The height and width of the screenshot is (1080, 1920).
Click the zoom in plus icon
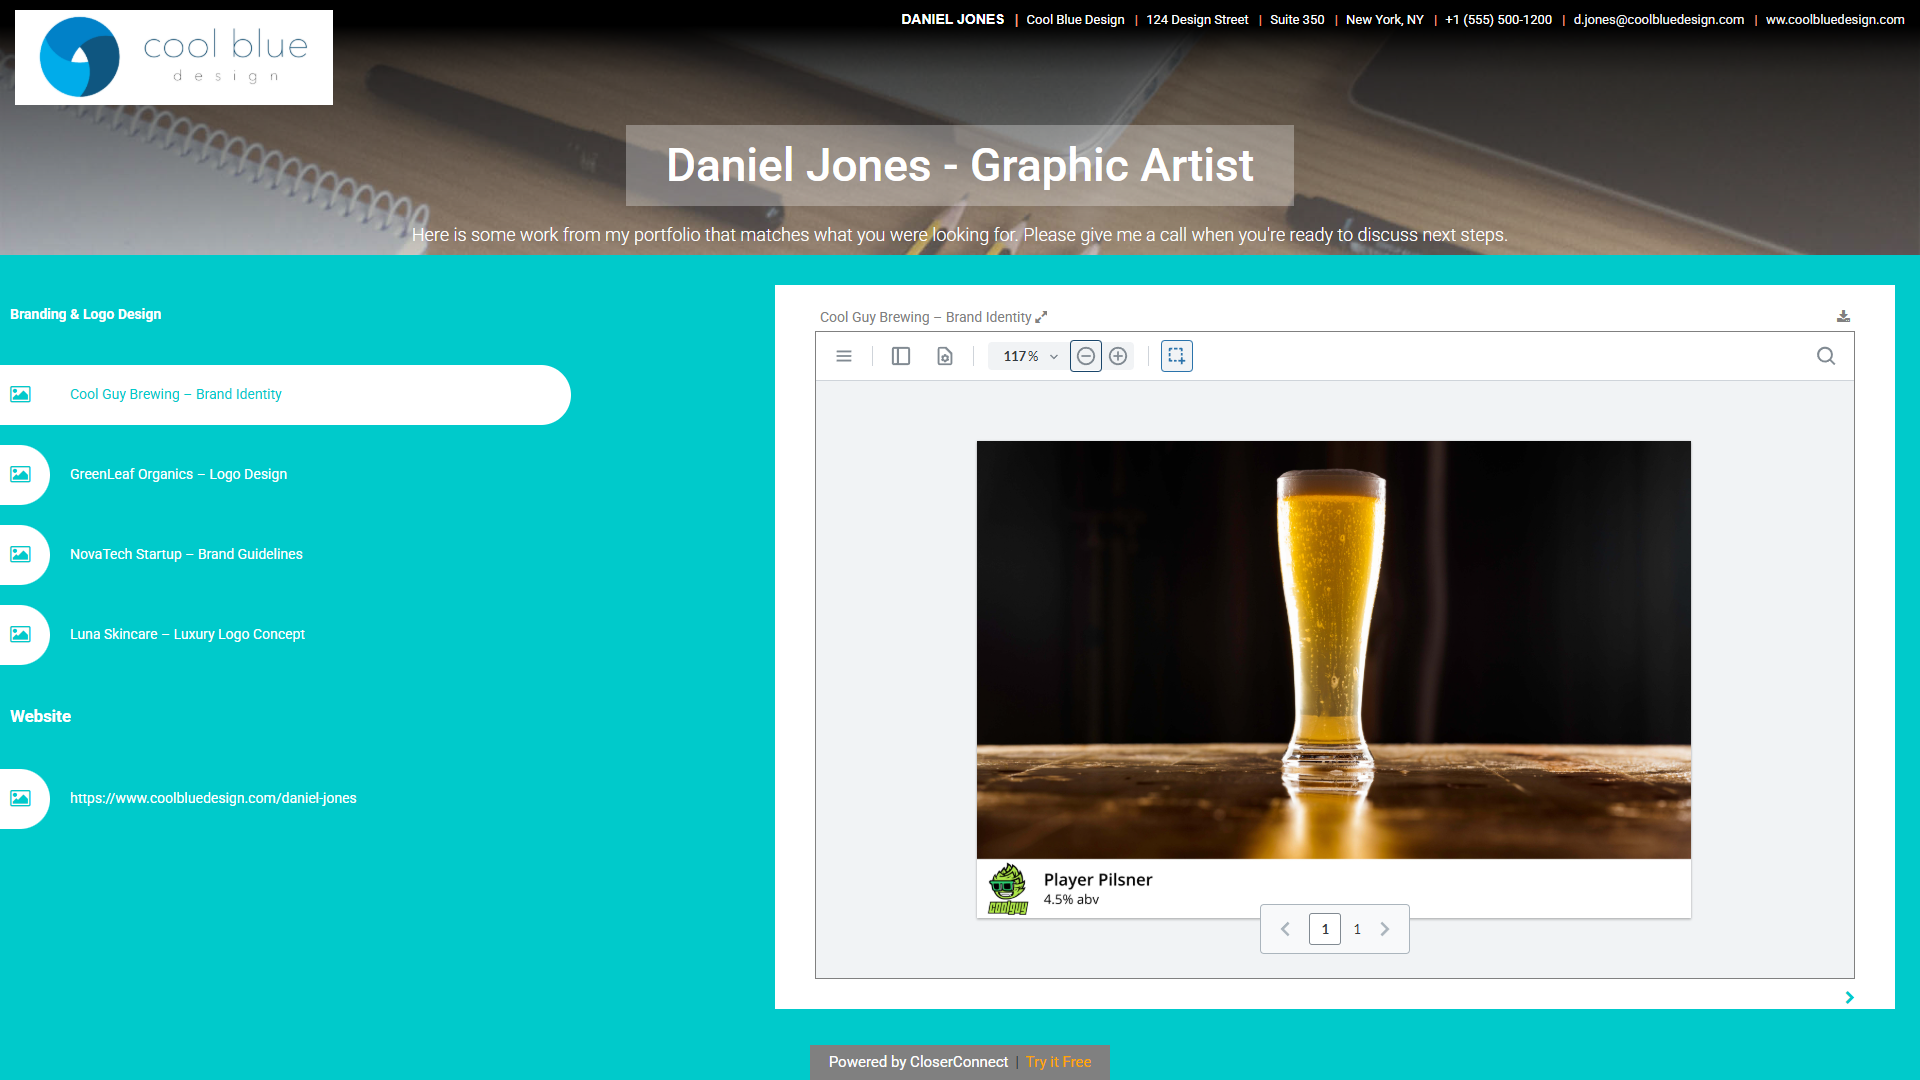(1118, 356)
